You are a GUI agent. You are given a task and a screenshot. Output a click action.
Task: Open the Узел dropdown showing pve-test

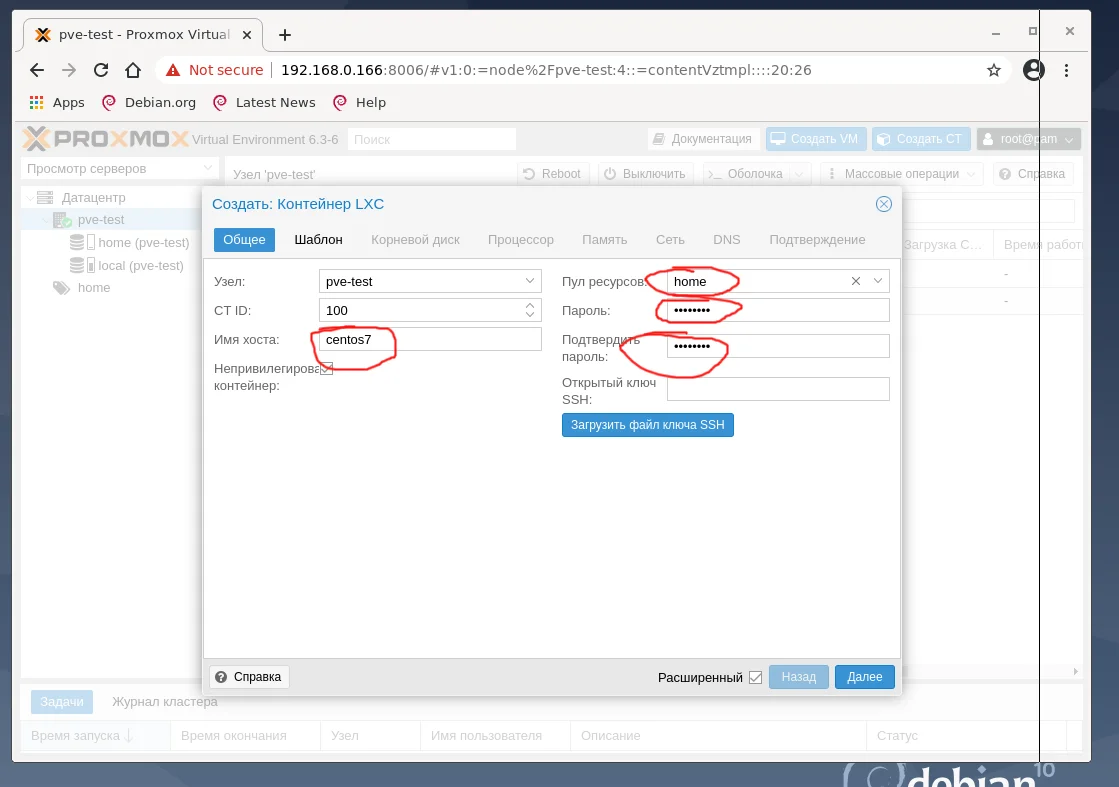pos(532,281)
